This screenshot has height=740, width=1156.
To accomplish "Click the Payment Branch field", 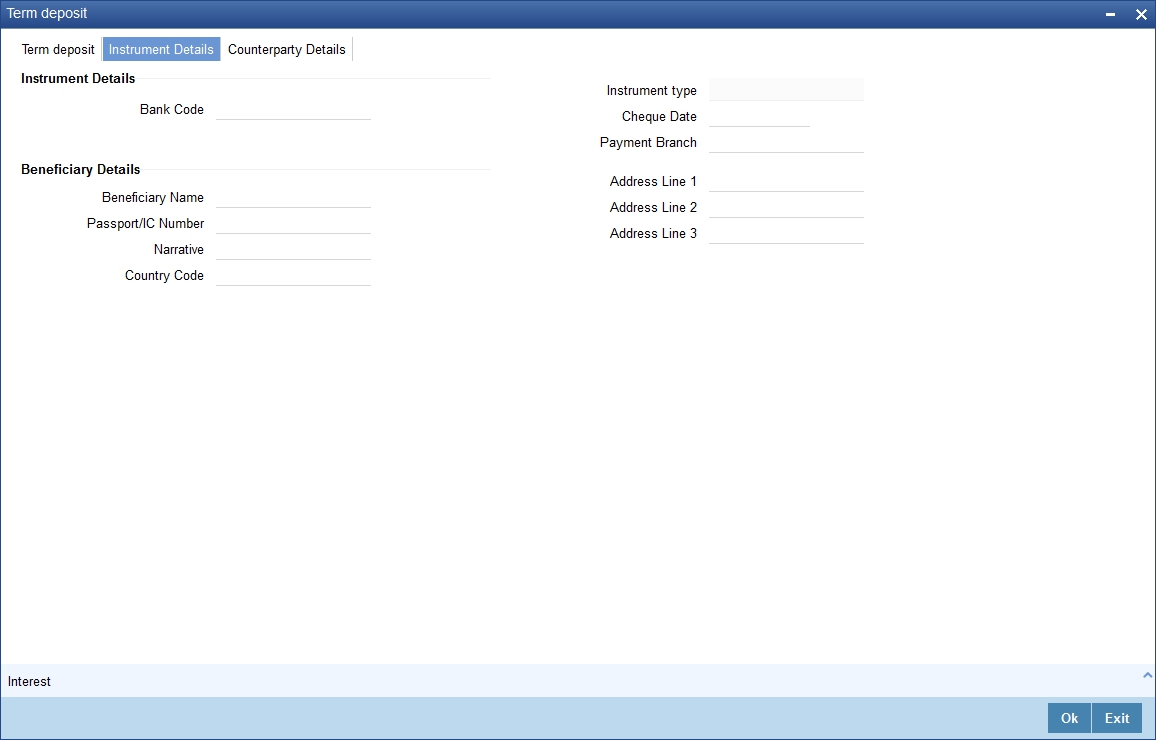I will coord(786,142).
